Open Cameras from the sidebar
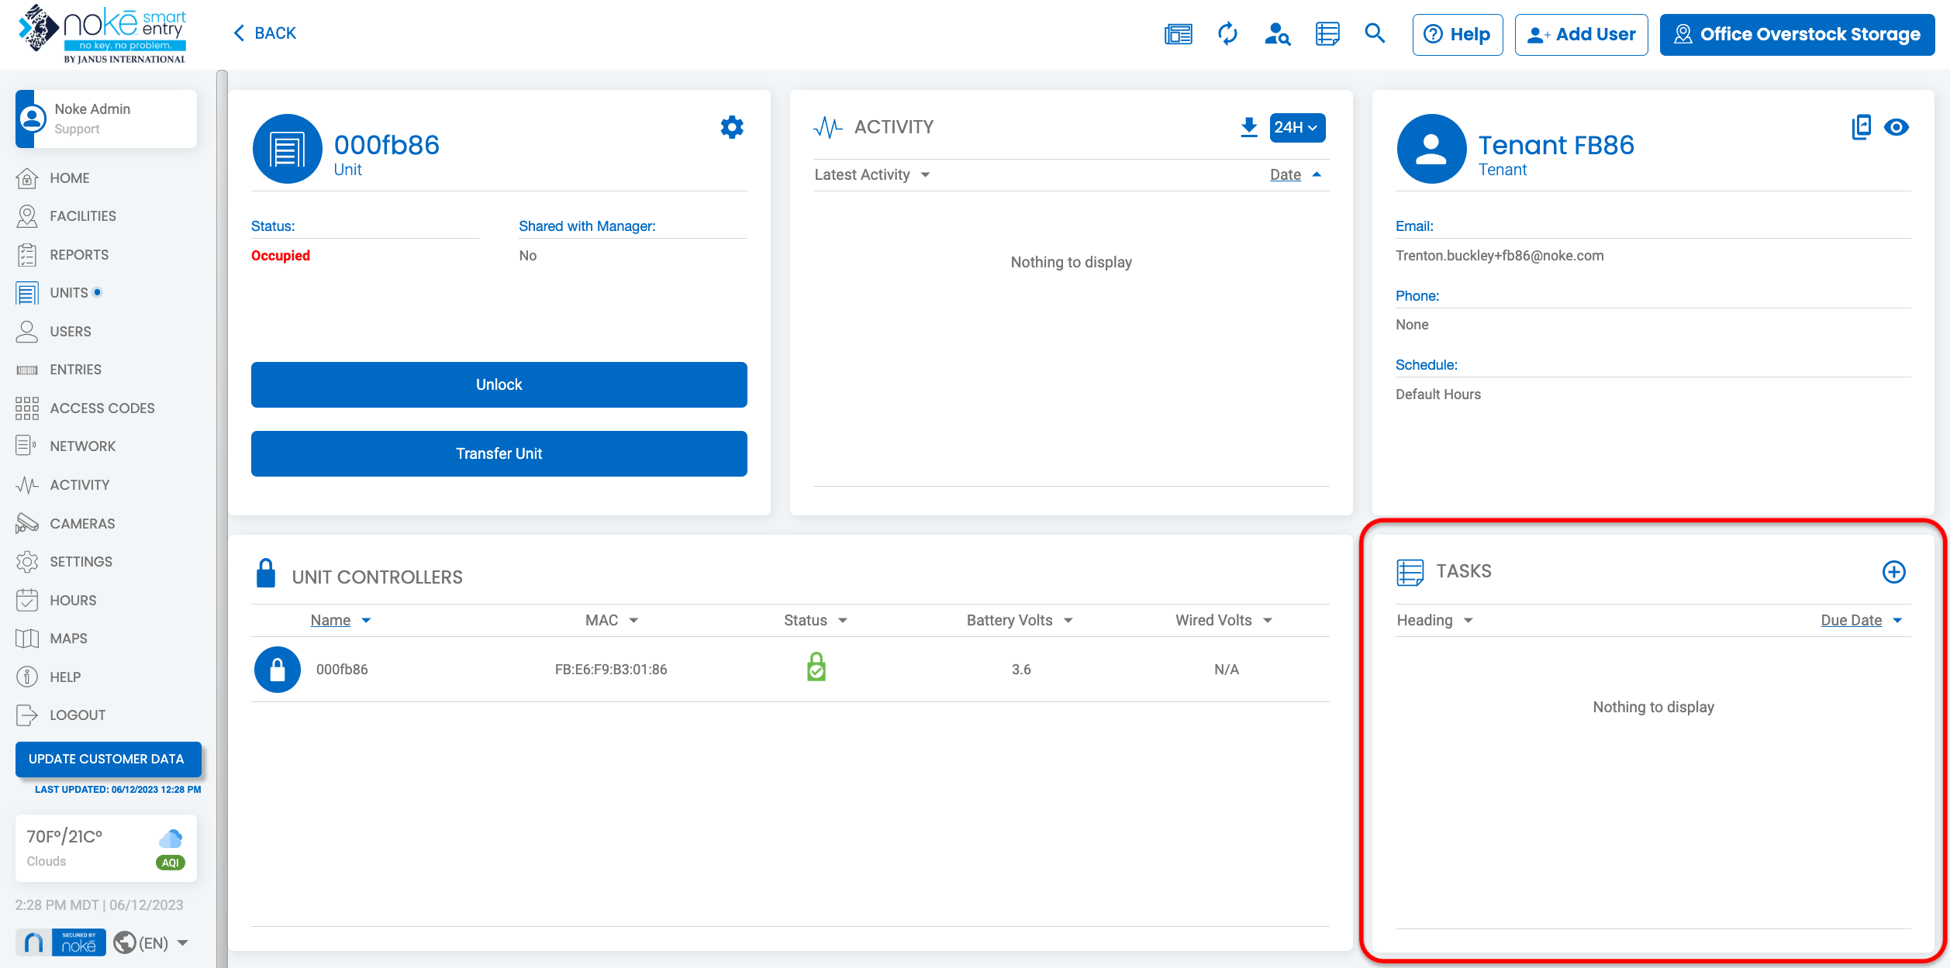Image resolution: width=1950 pixels, height=968 pixels. (x=82, y=523)
